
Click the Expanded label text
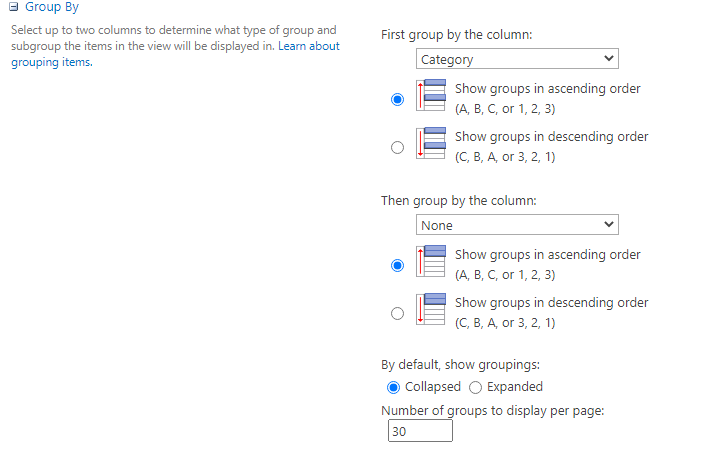pyautogui.click(x=515, y=387)
